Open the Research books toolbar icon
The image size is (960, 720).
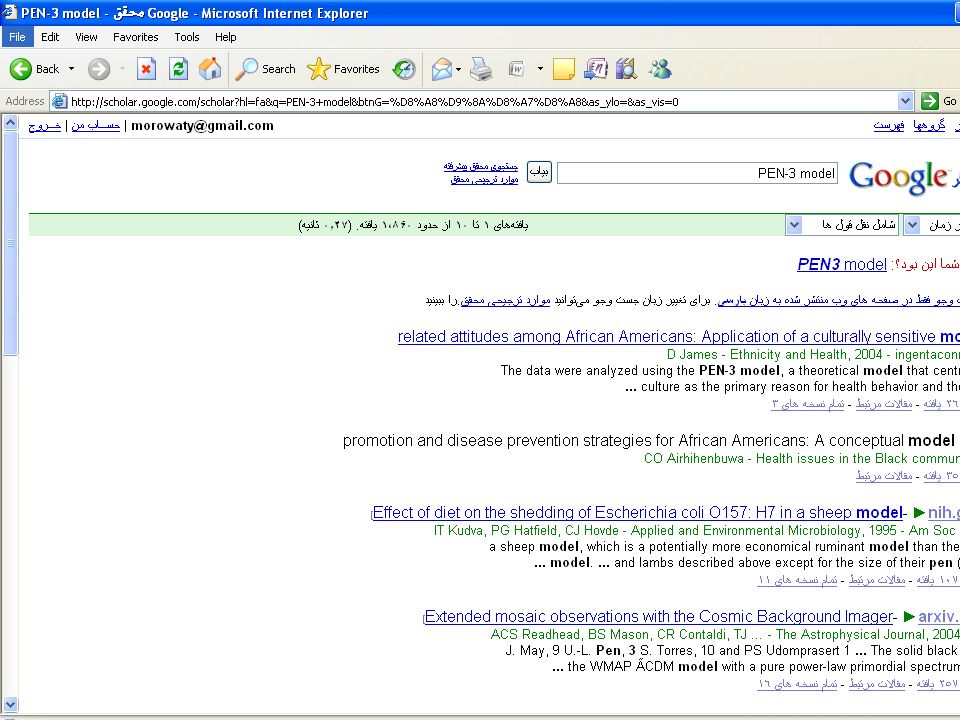[x=626, y=69]
